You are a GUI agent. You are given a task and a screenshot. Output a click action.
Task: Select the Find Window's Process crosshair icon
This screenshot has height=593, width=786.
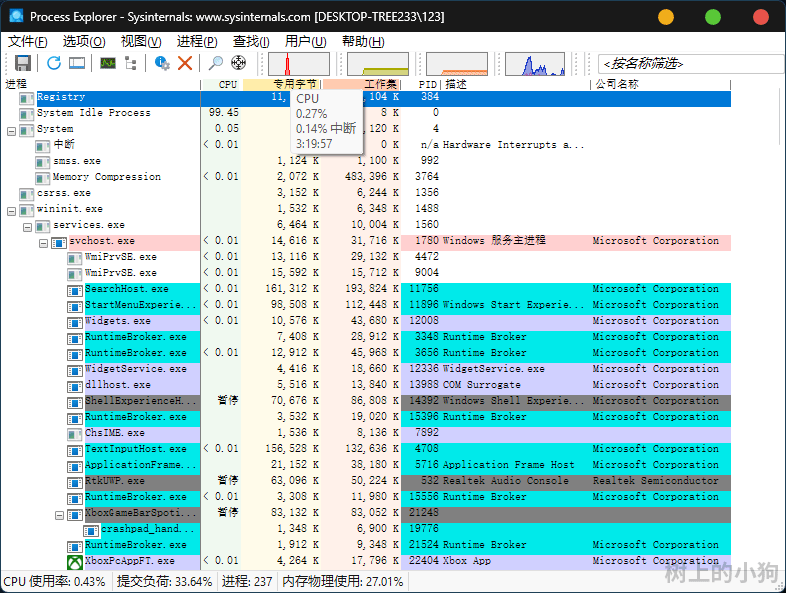(x=238, y=63)
